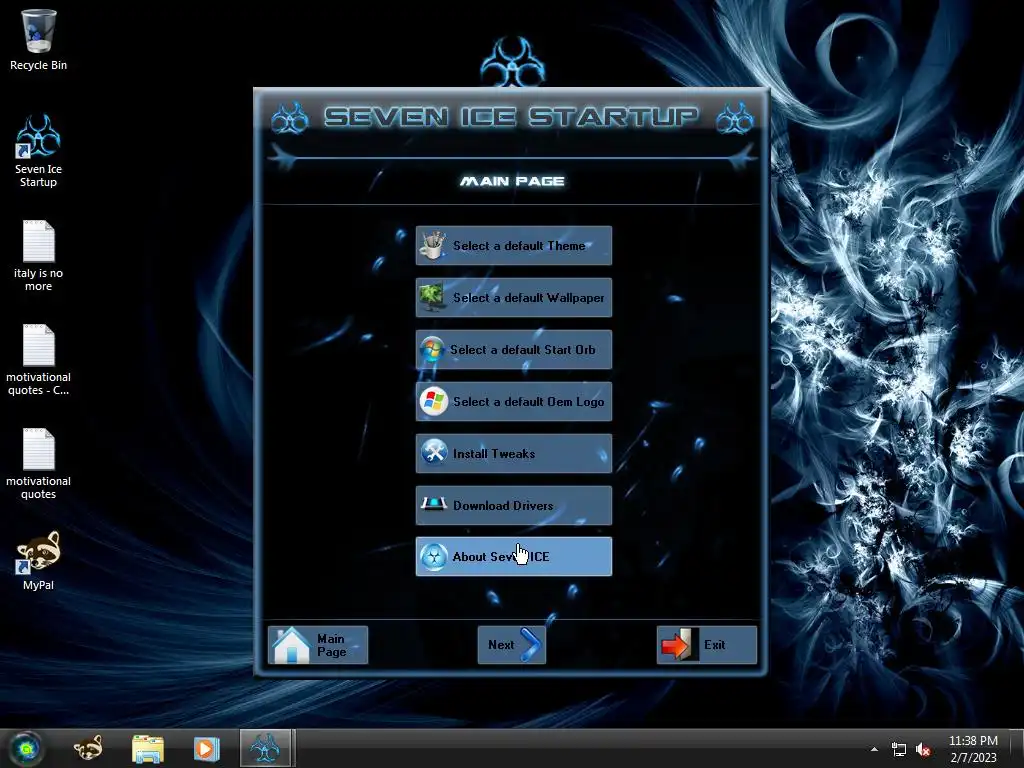Open file explorer from the taskbar

pyautogui.click(x=148, y=748)
